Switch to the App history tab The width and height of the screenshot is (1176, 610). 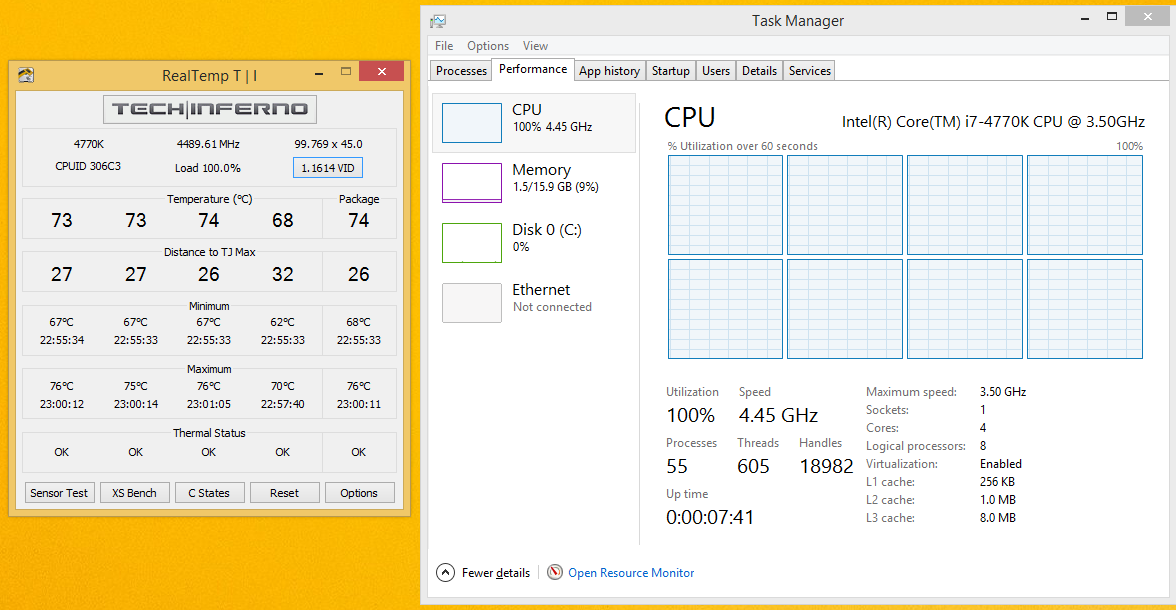click(609, 71)
